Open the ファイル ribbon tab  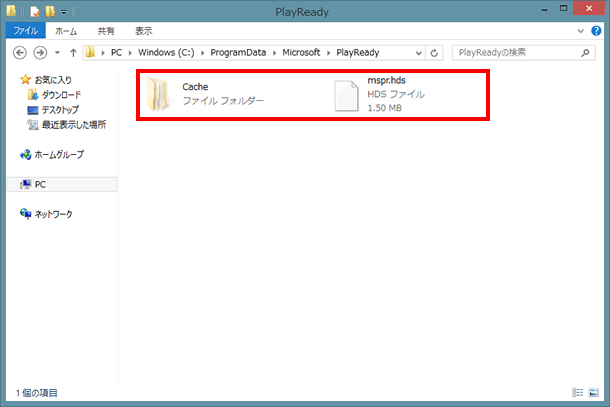click(x=26, y=31)
